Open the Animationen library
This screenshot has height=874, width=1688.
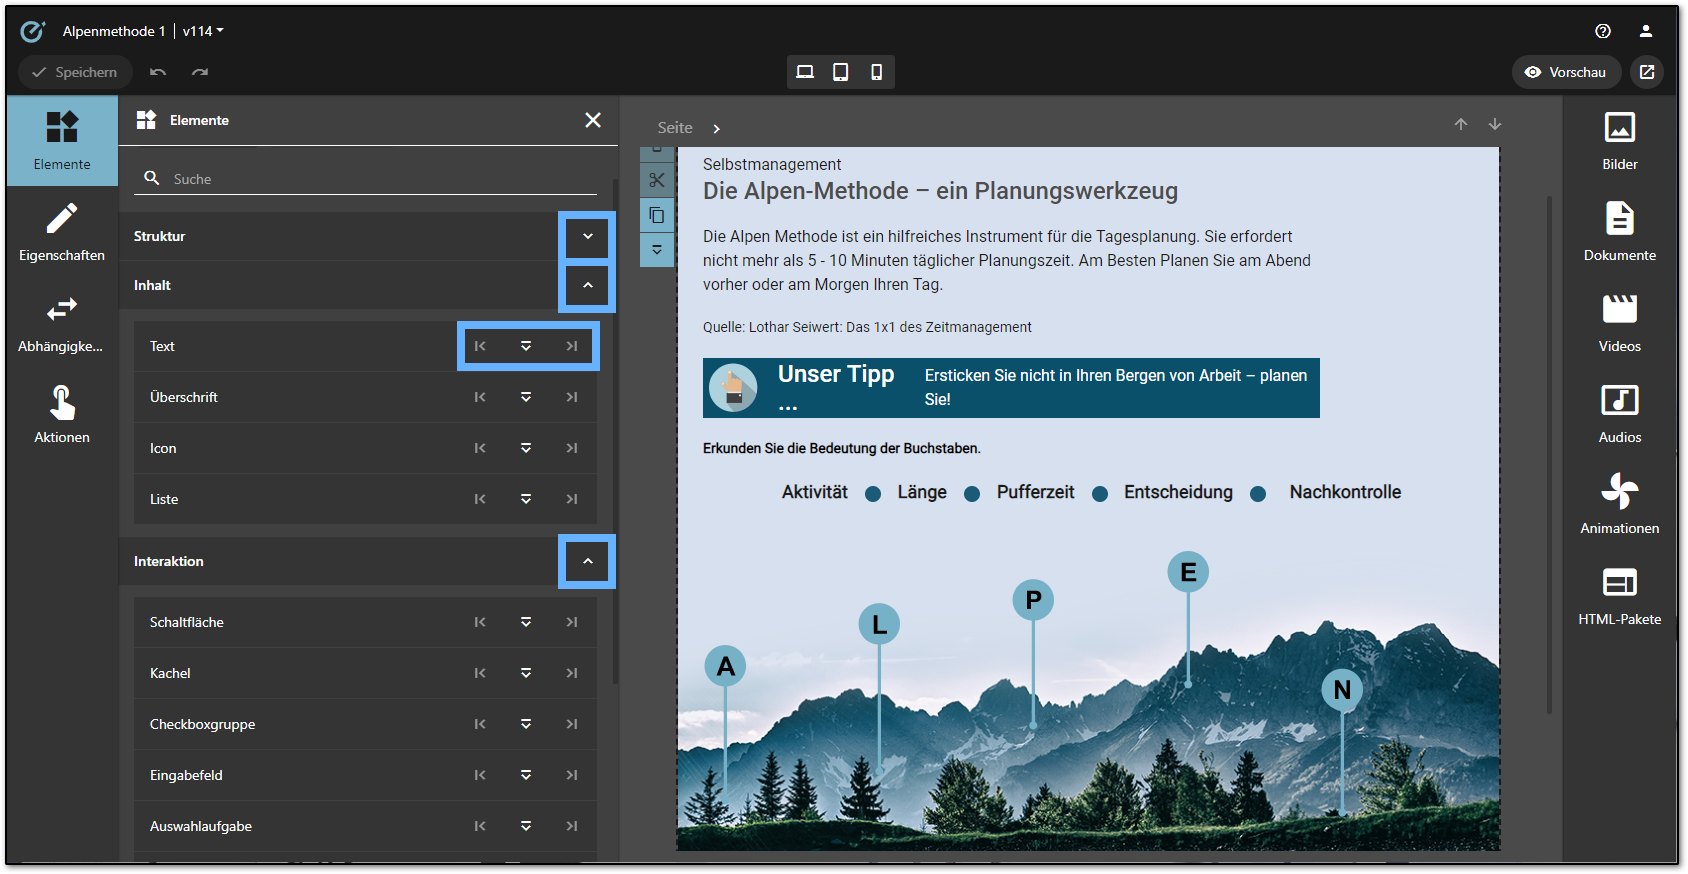1619,505
